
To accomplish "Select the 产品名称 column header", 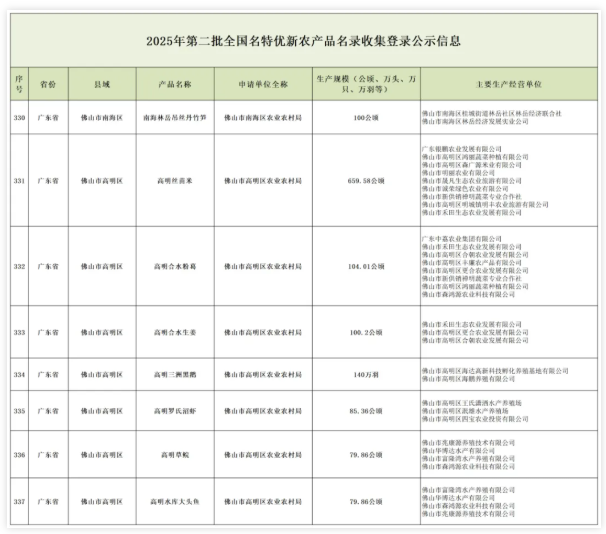I will (x=176, y=84).
